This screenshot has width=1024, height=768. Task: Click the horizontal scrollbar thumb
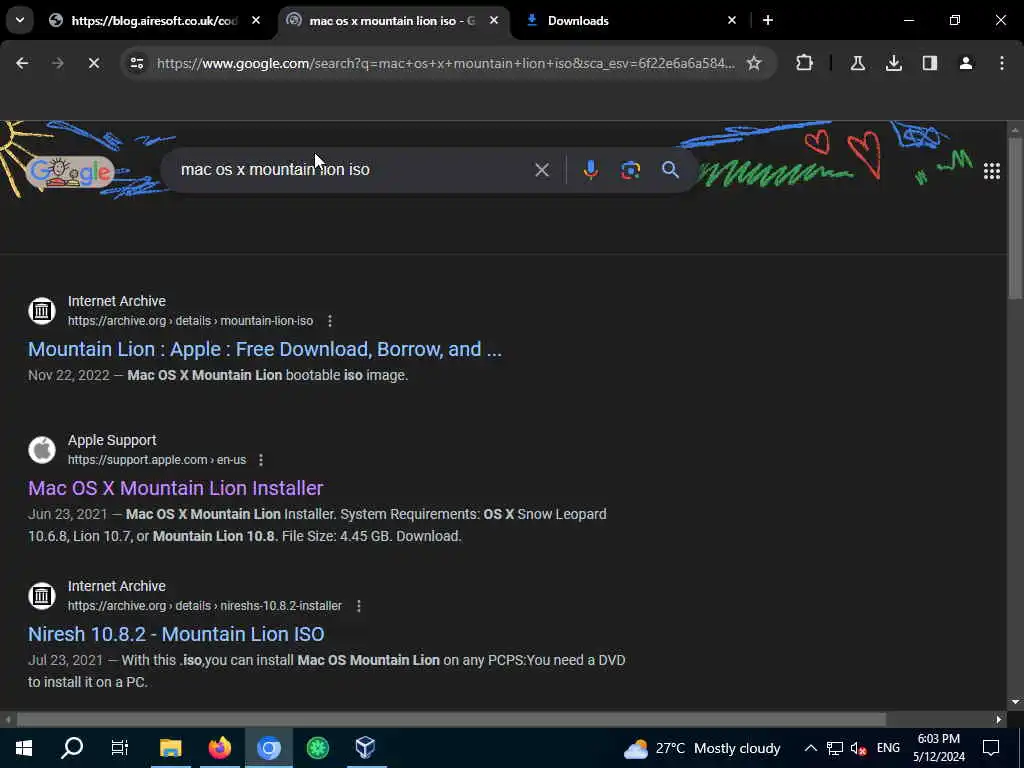[451, 719]
